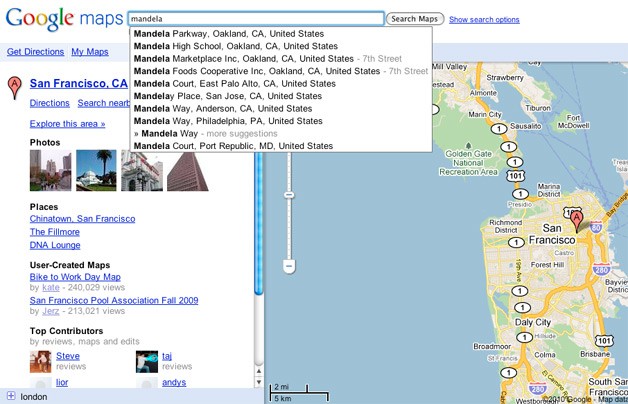Select Mandela Court, Port Republic suggestion

281,146
